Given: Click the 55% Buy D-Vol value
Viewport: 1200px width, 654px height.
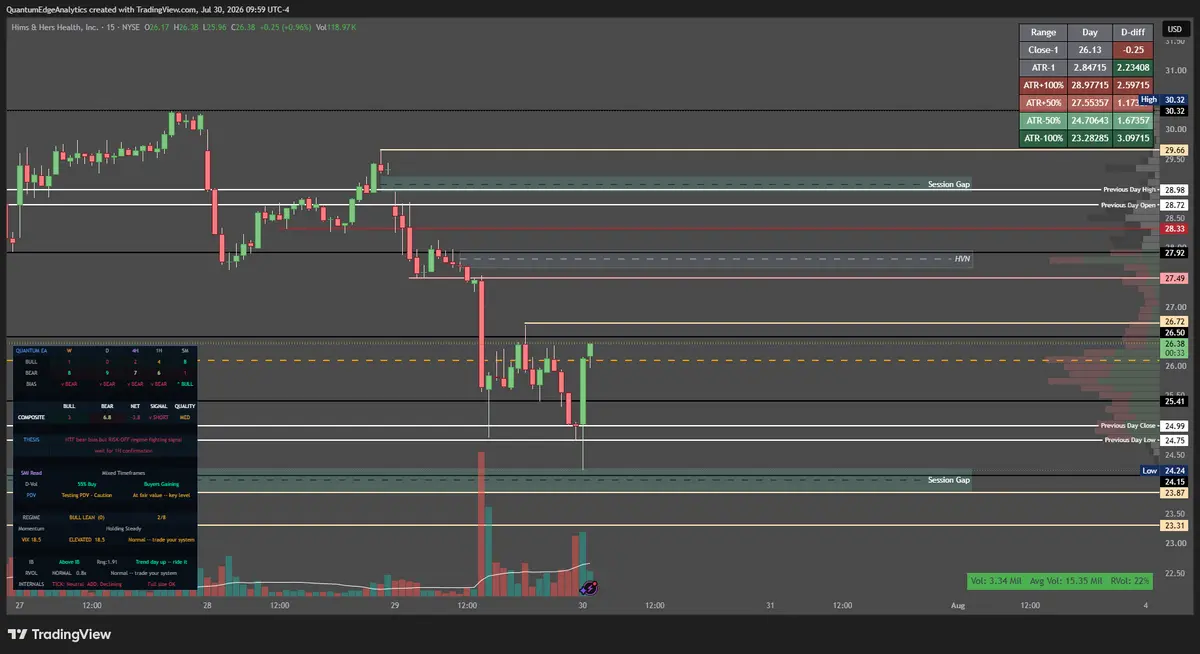Looking at the screenshot, I should point(87,484).
